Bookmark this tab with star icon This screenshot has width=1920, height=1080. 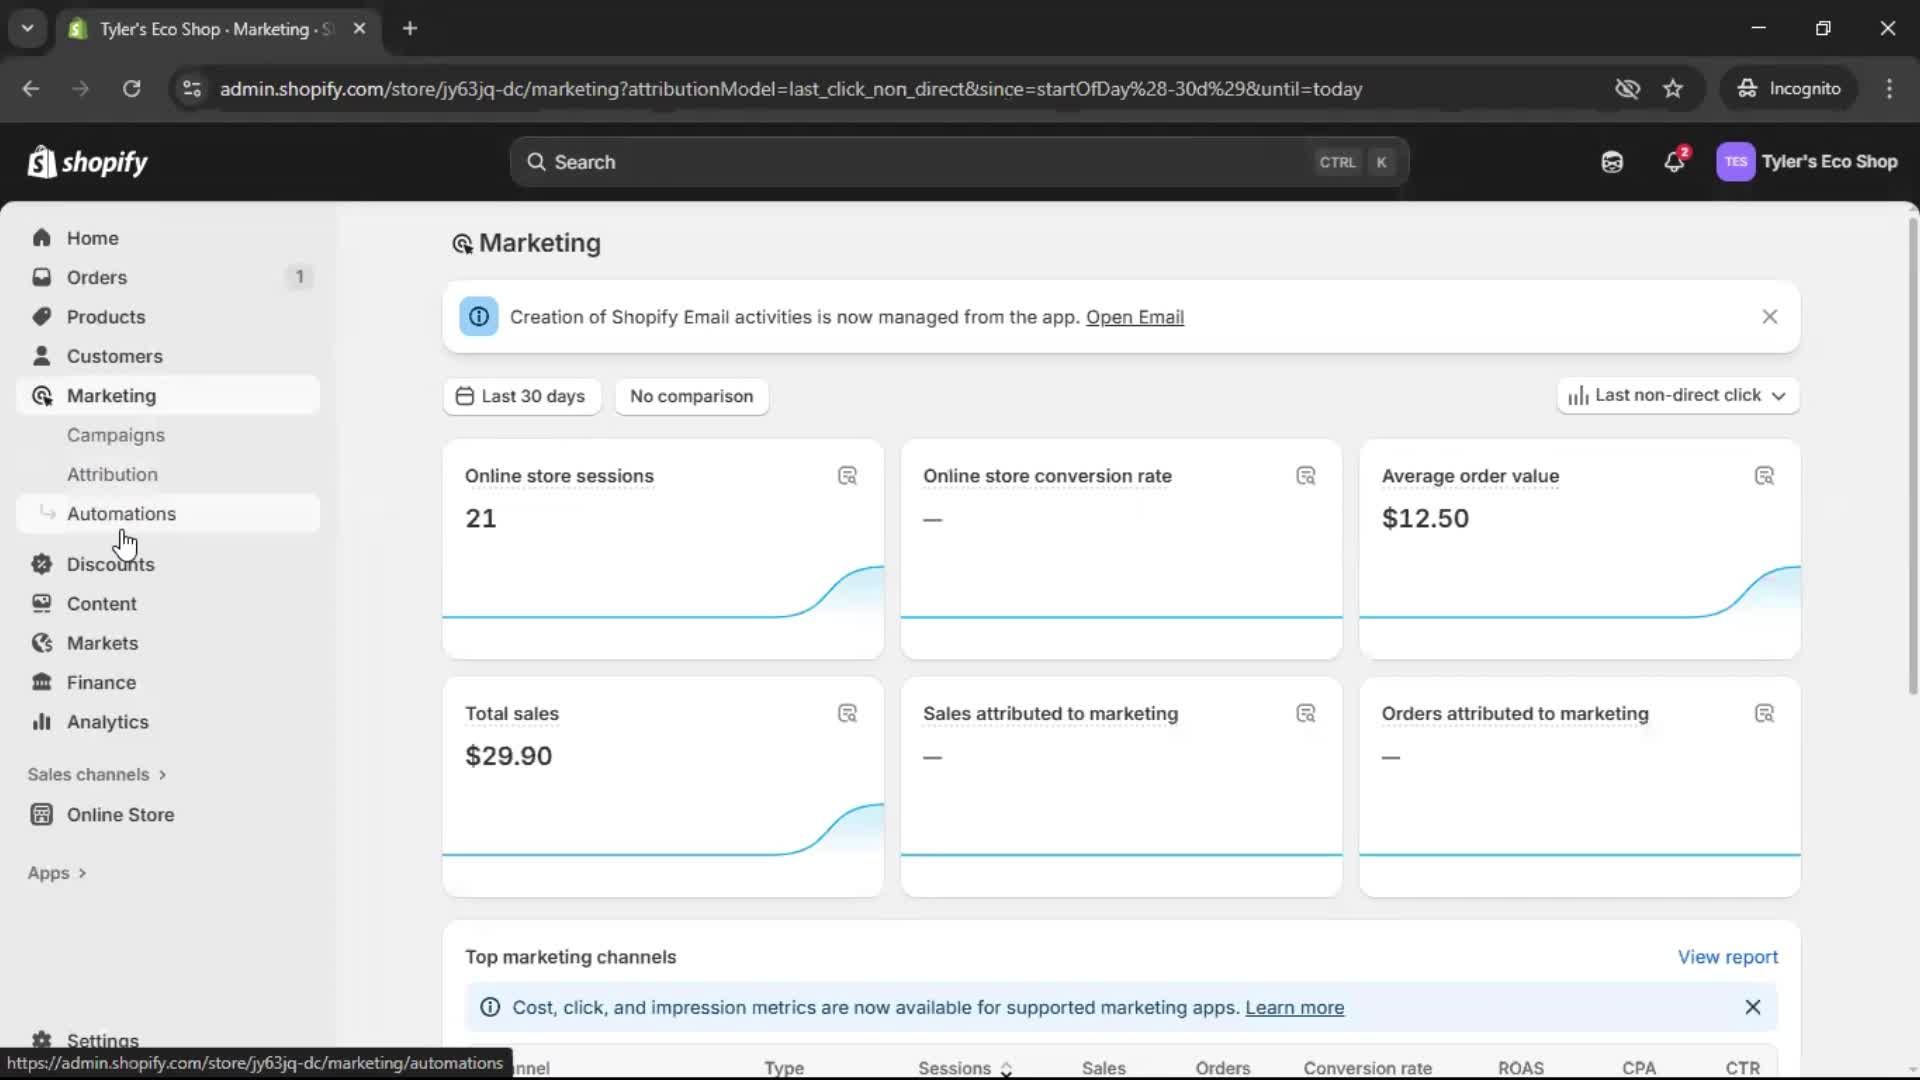(1673, 89)
